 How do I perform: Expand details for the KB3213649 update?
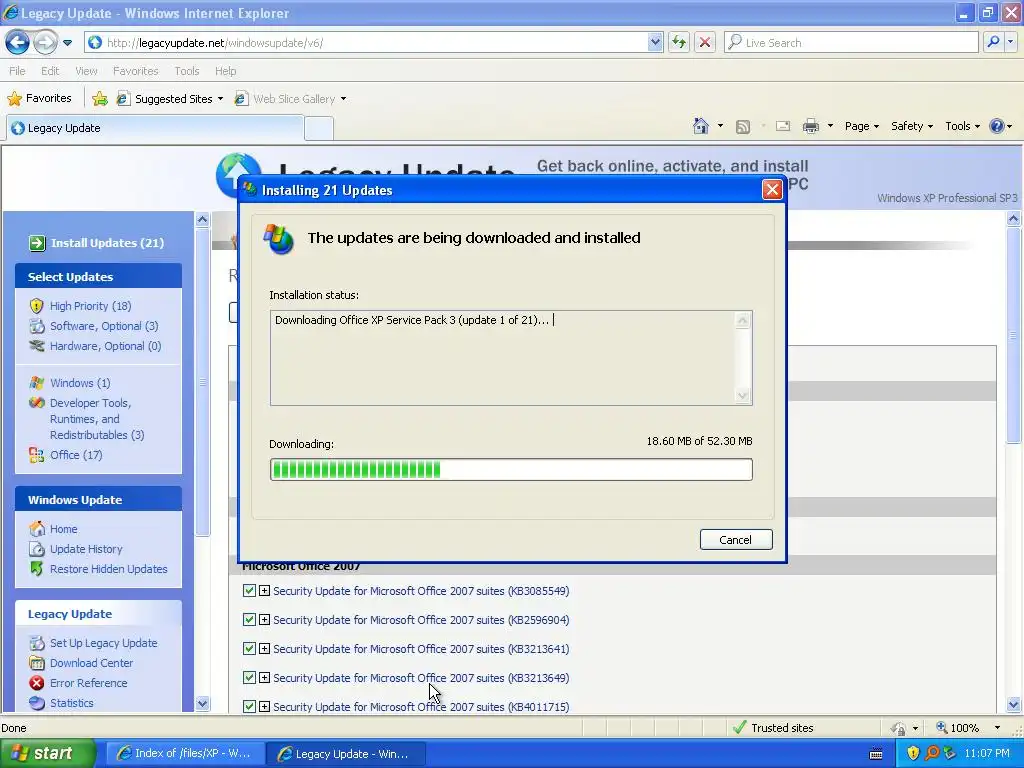[x=264, y=677]
